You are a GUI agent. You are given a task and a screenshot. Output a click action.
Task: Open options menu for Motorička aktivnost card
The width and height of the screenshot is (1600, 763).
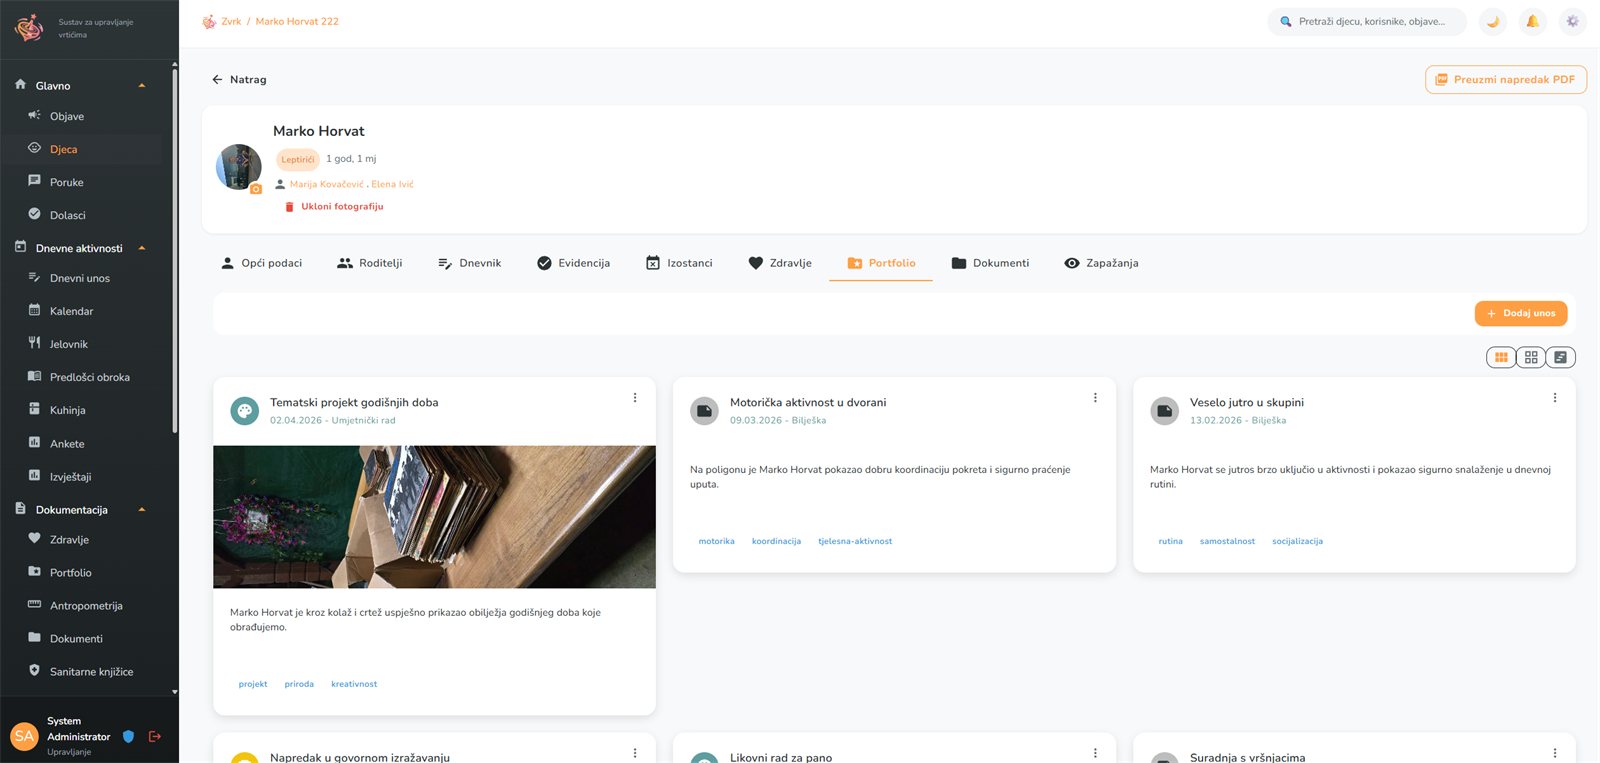[x=1095, y=398]
